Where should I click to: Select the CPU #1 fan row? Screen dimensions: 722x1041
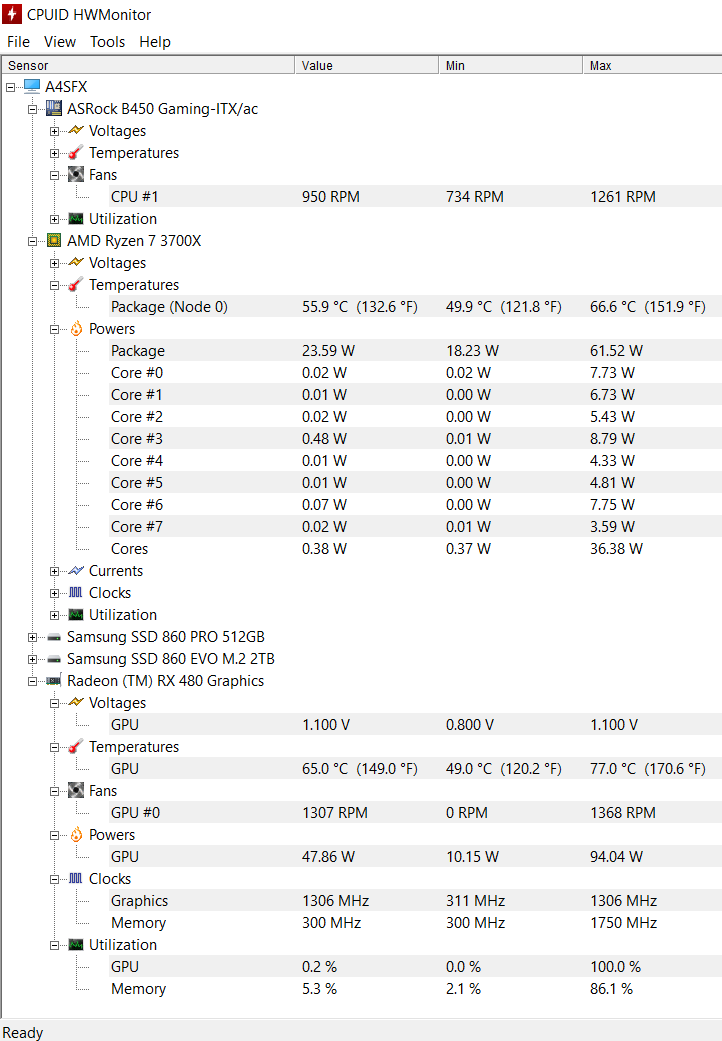[415, 197]
